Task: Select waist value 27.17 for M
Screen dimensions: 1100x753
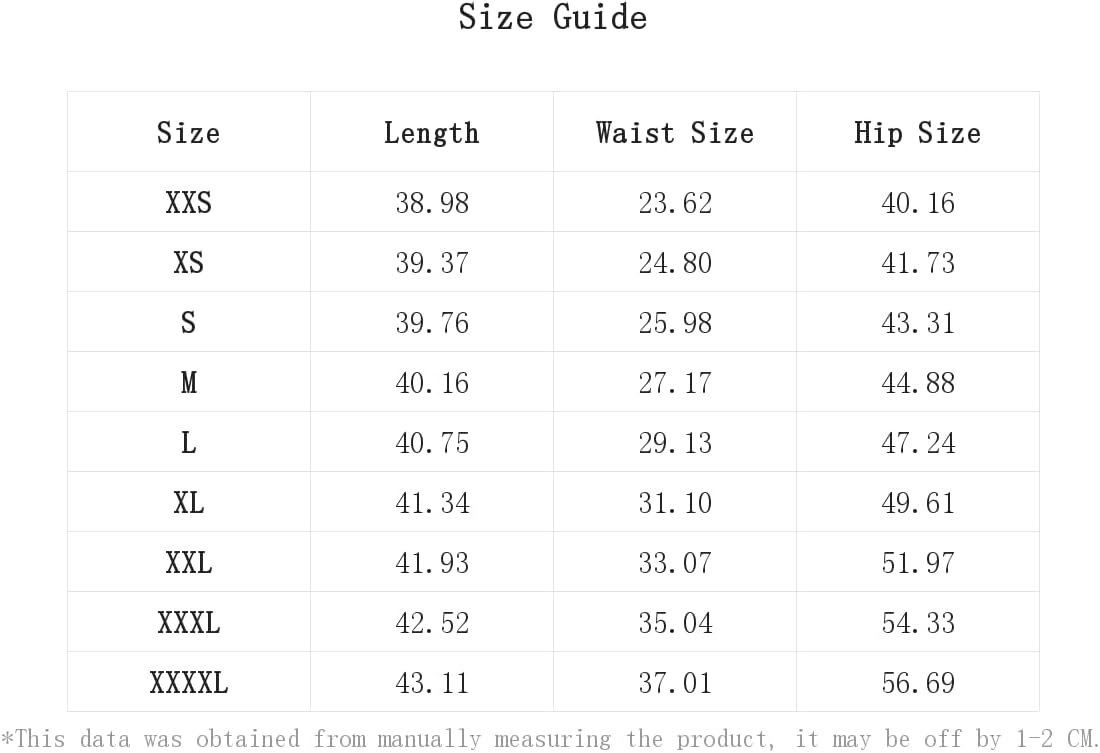Action: [675, 382]
